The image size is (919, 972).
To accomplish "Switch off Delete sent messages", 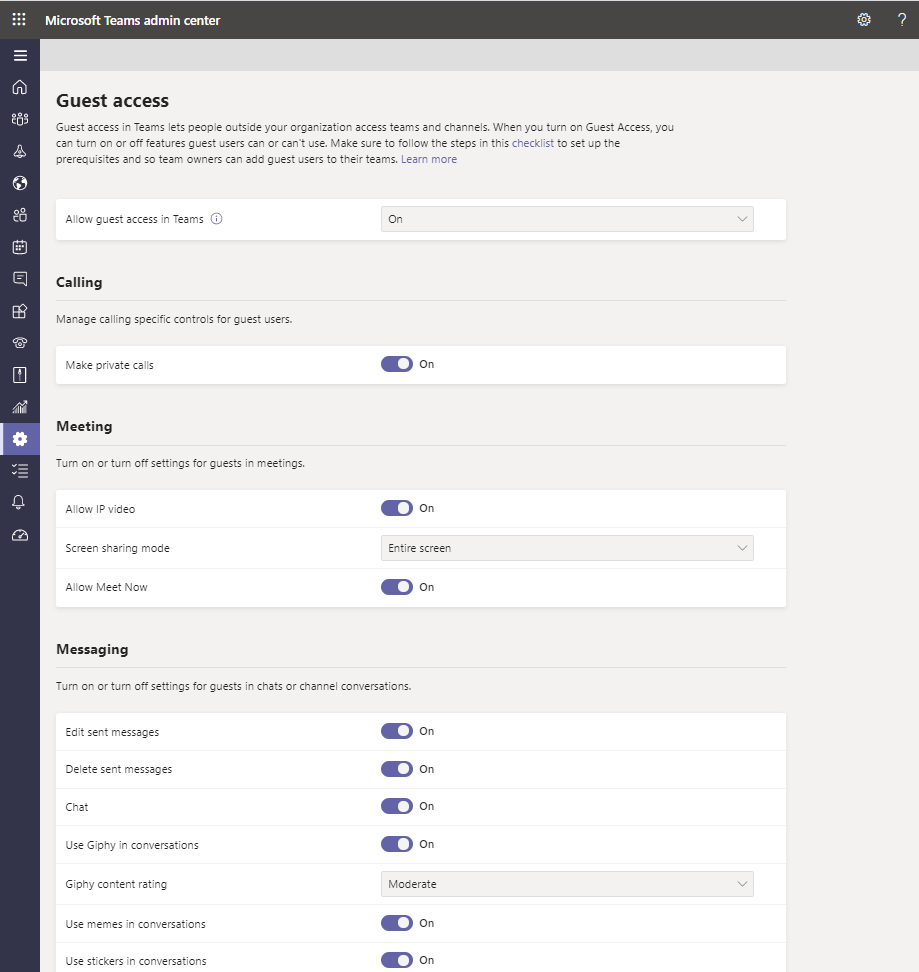I will pos(397,769).
